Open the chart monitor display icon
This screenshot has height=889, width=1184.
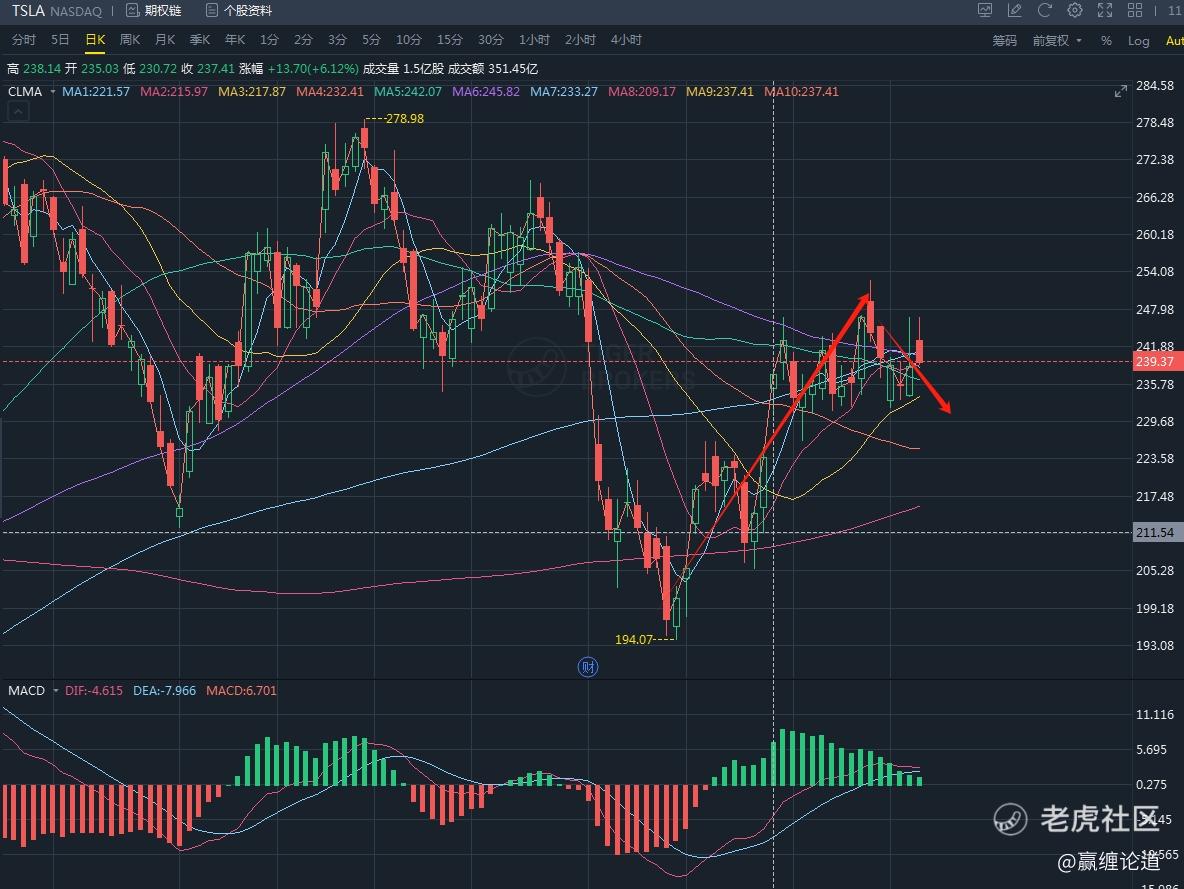click(985, 10)
